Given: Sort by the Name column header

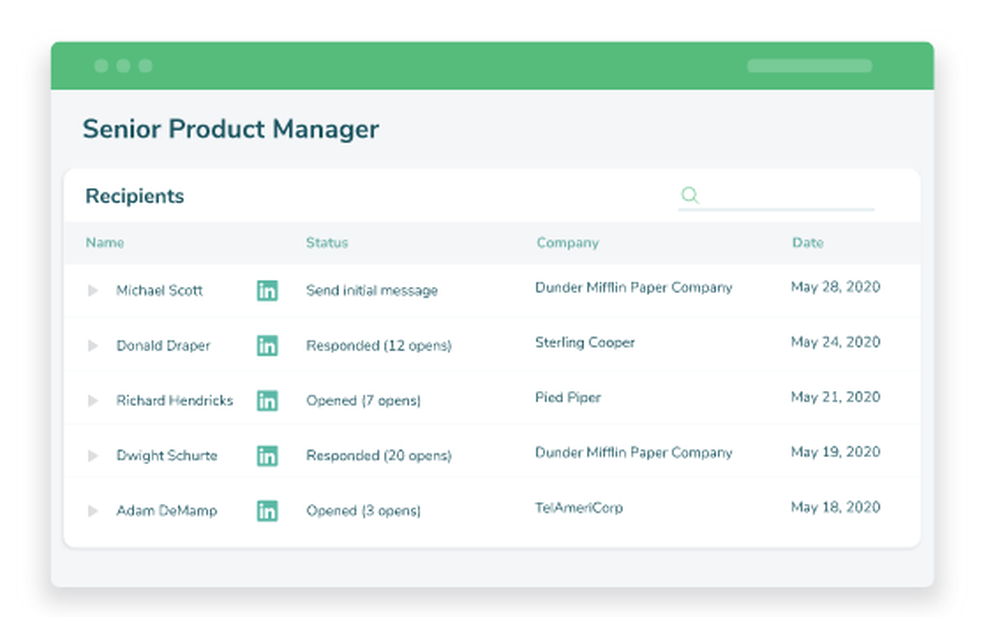Looking at the screenshot, I should pyautogui.click(x=105, y=242).
